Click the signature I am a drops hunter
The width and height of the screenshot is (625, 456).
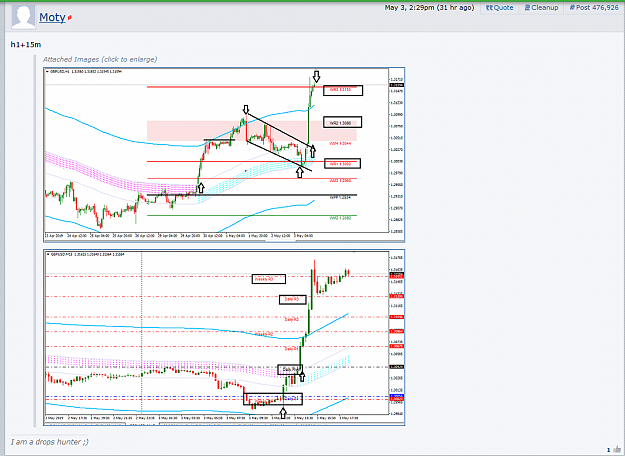click(50, 442)
